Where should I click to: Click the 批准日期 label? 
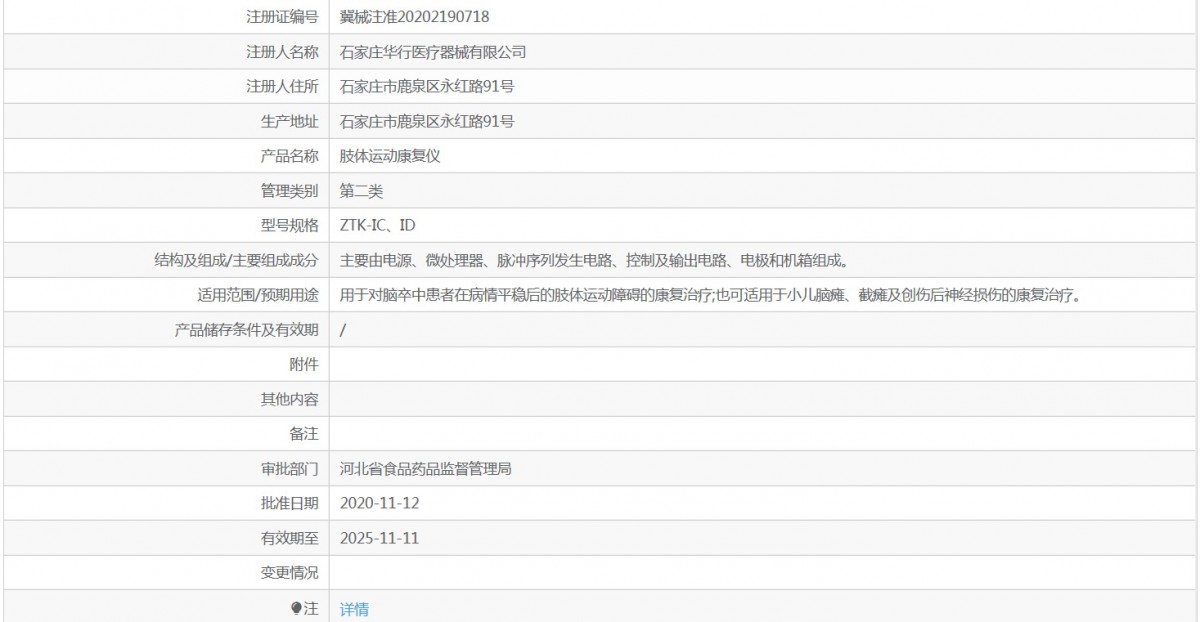pyautogui.click(x=289, y=504)
